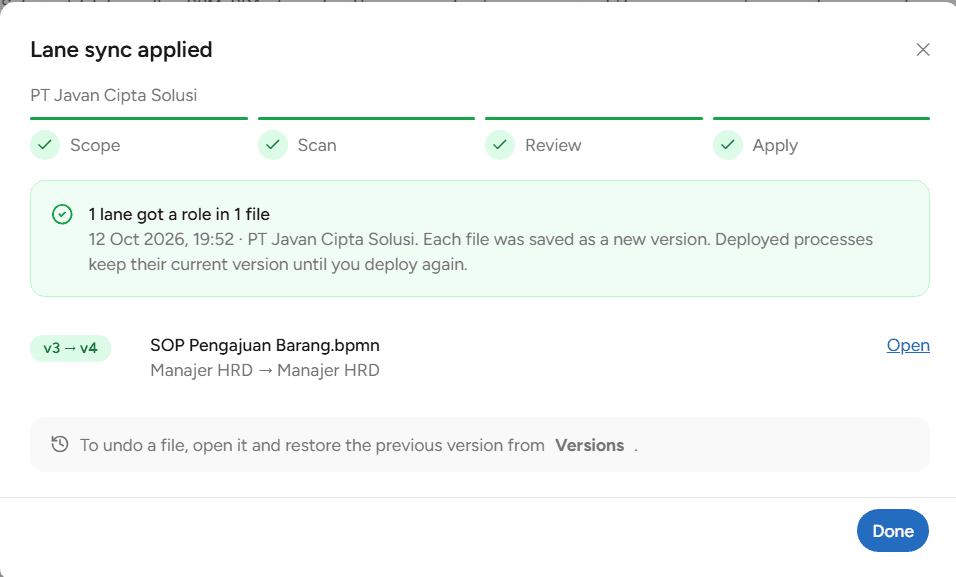Image resolution: width=956 pixels, height=577 pixels.
Task: Click the v3 → v4 version badge
Action: (x=70, y=348)
